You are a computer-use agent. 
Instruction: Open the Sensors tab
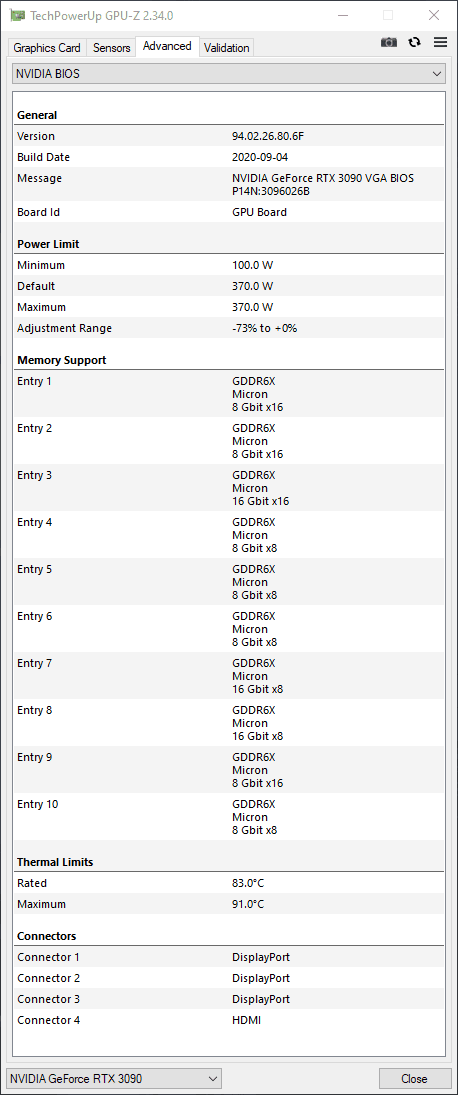[x=112, y=47]
